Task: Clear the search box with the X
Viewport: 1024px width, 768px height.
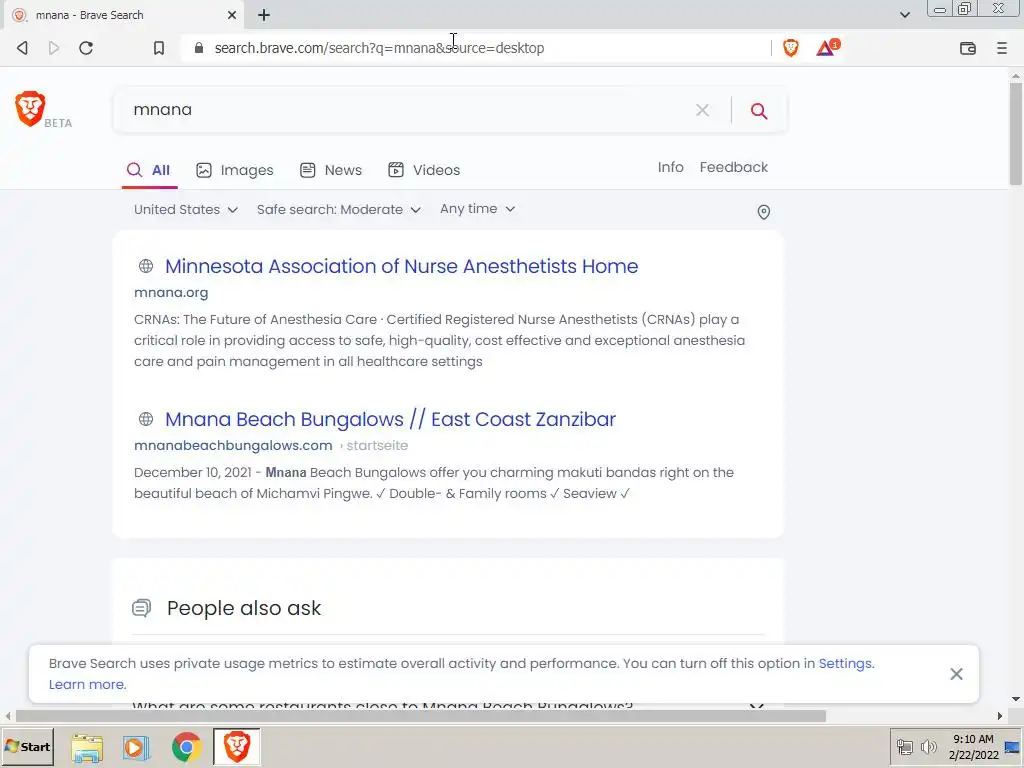Action: point(702,110)
